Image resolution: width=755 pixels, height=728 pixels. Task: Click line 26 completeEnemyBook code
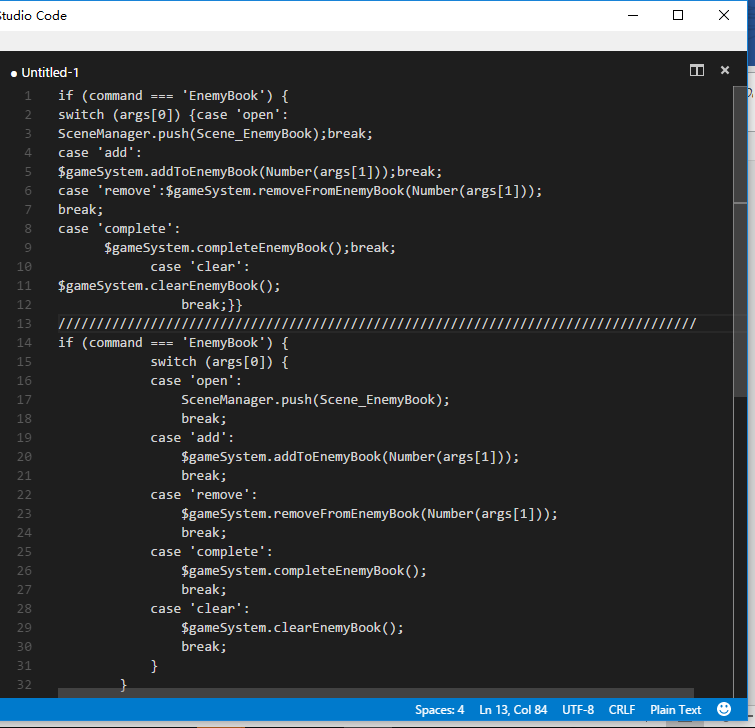(304, 571)
